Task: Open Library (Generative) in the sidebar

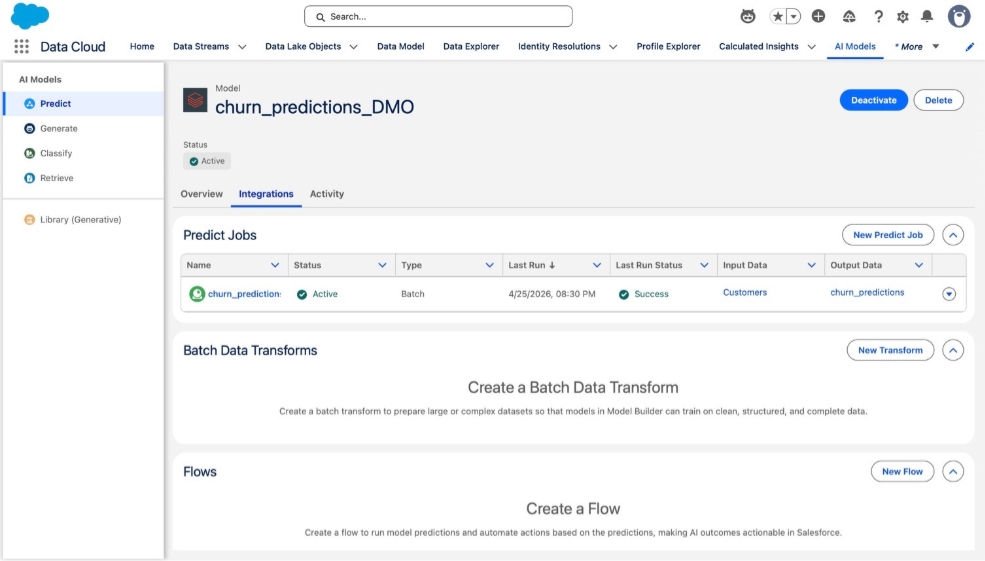Action: click(x=84, y=219)
